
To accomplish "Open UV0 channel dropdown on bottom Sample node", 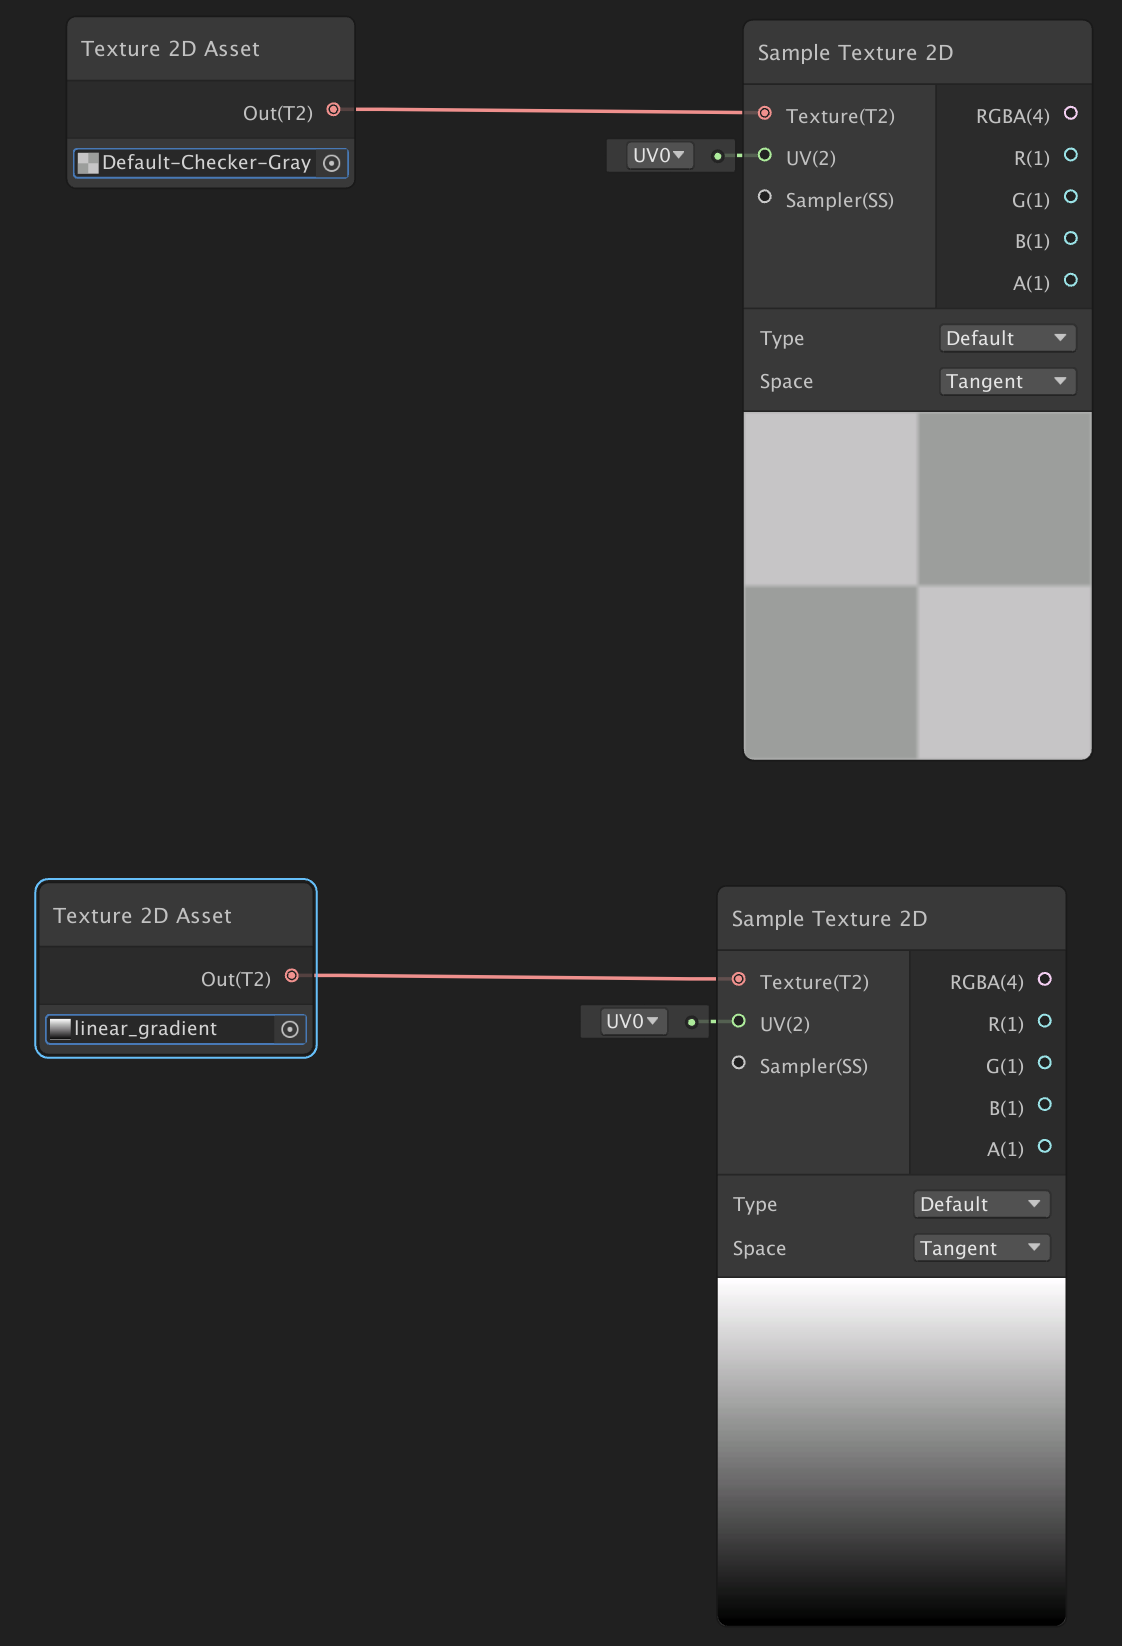I will (633, 1022).
